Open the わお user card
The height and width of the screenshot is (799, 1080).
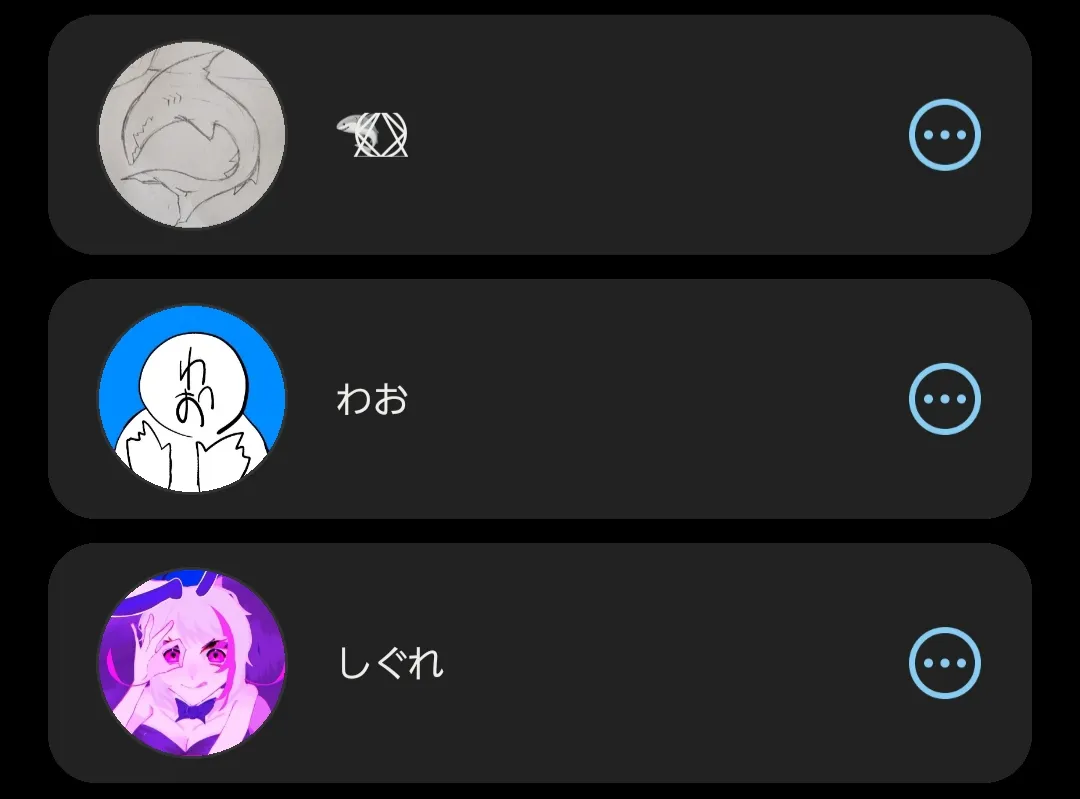(540, 399)
